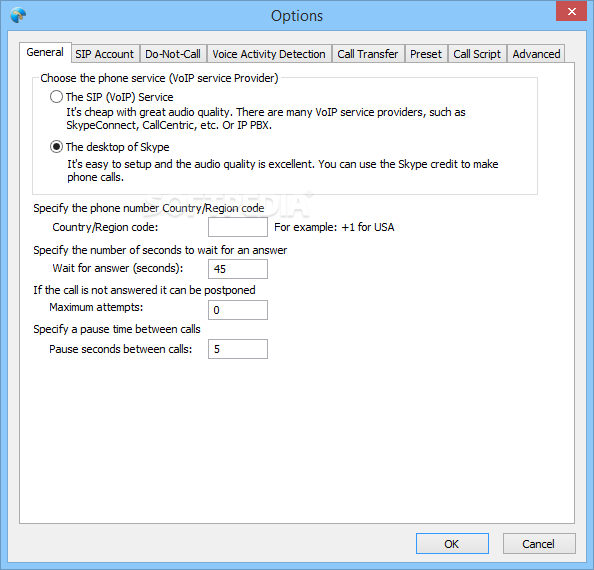
Task: Open the Preset tab
Action: pyautogui.click(x=426, y=54)
